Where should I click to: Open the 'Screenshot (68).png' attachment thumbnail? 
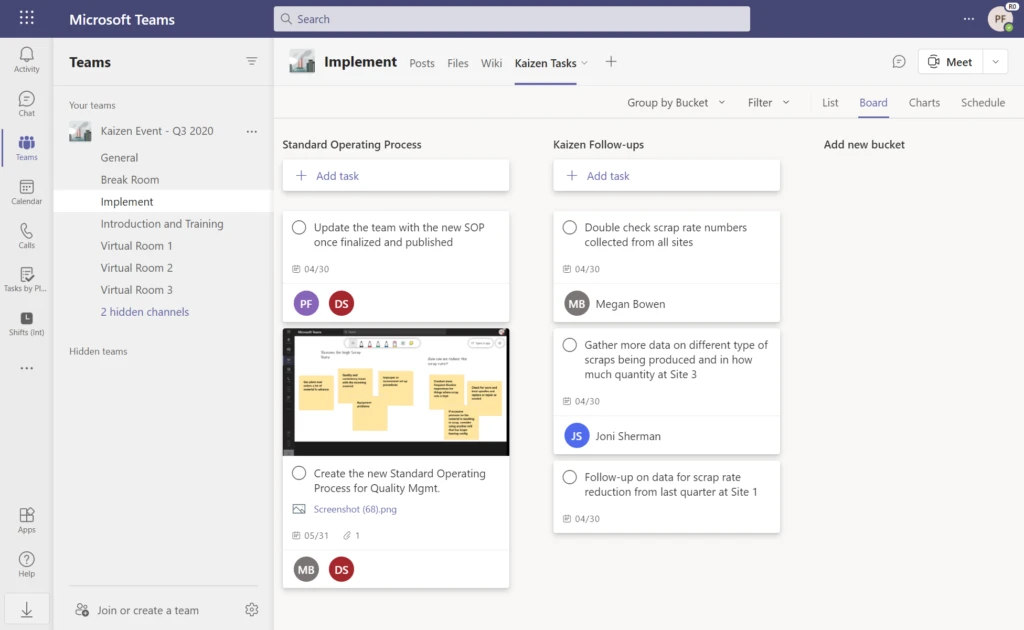[396, 391]
